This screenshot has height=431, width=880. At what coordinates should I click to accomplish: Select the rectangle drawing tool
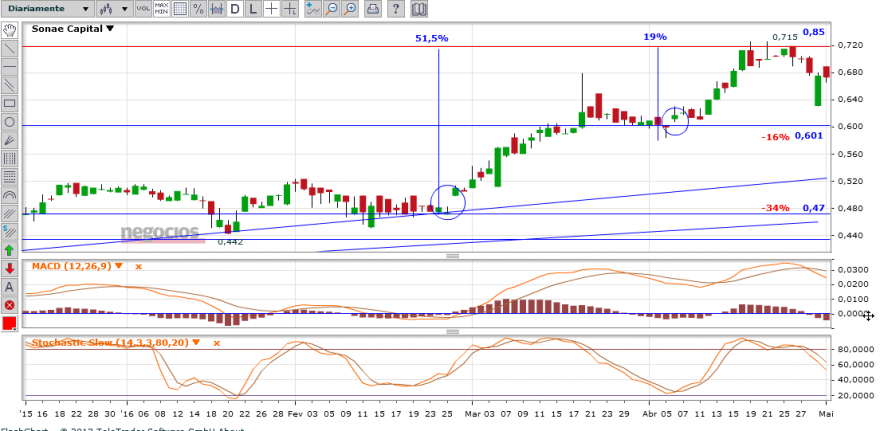10,103
